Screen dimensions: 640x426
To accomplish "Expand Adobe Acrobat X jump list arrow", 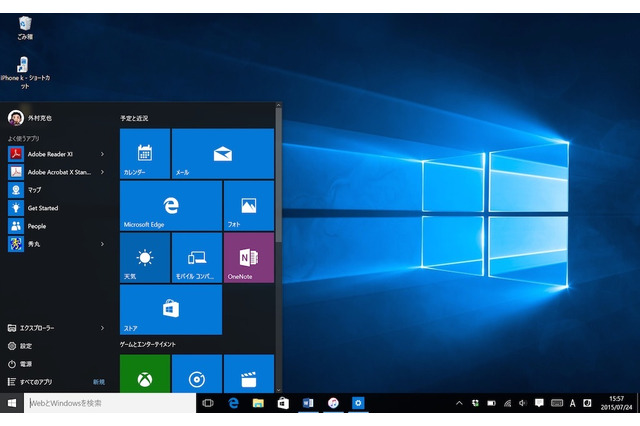I will click(x=102, y=172).
